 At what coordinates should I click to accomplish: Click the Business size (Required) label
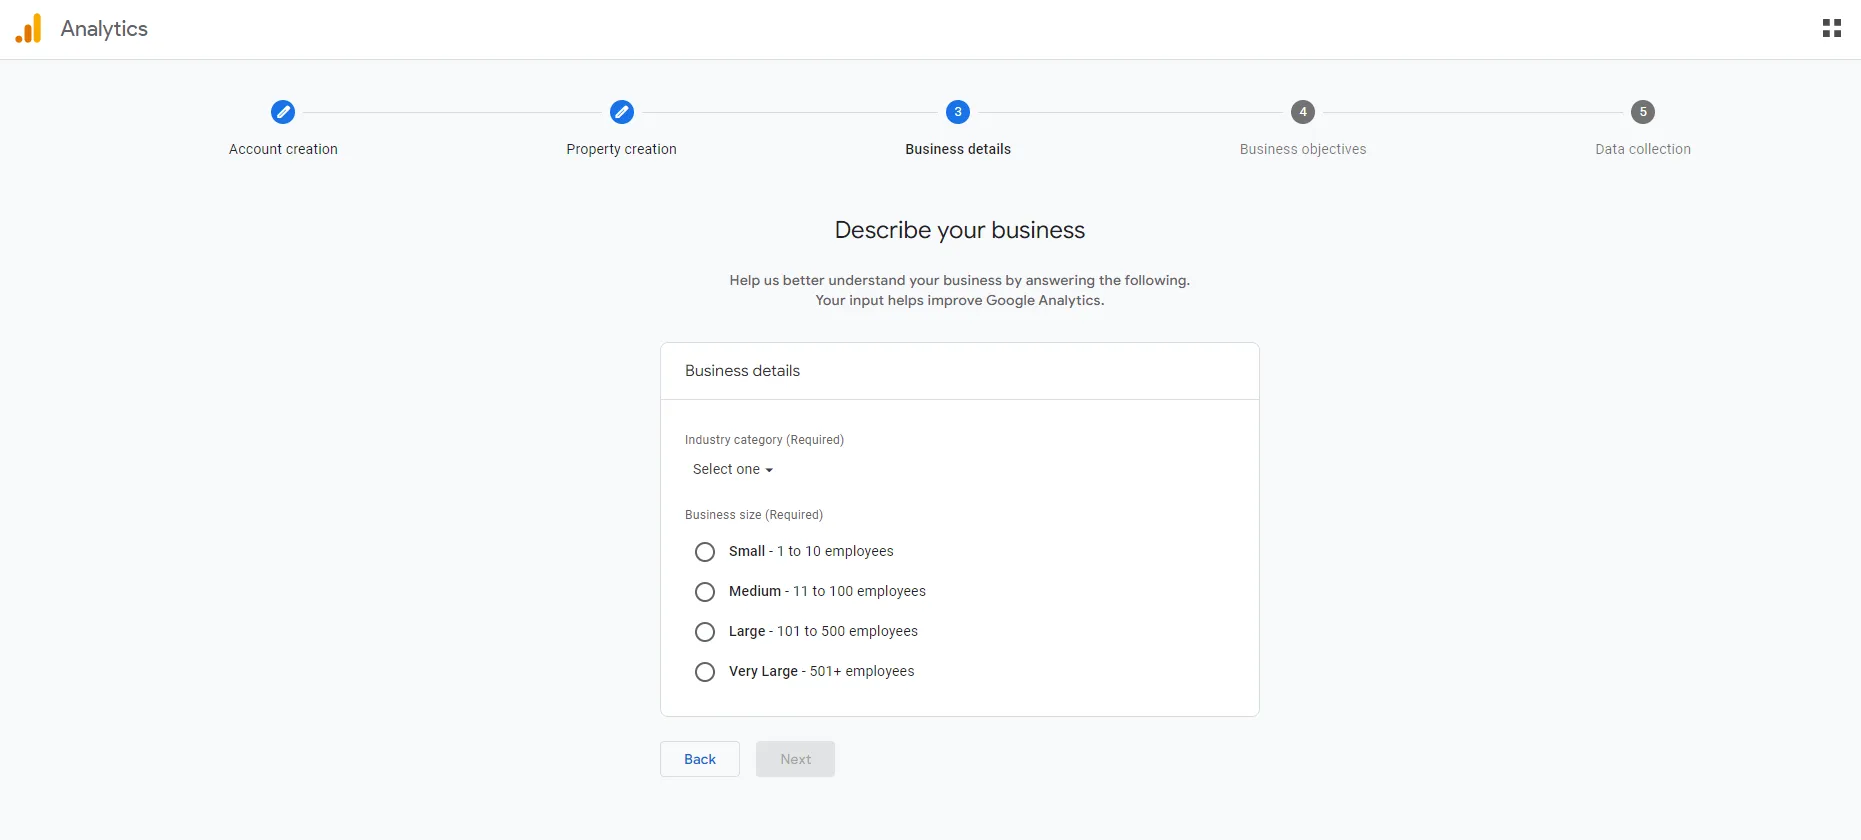point(754,515)
